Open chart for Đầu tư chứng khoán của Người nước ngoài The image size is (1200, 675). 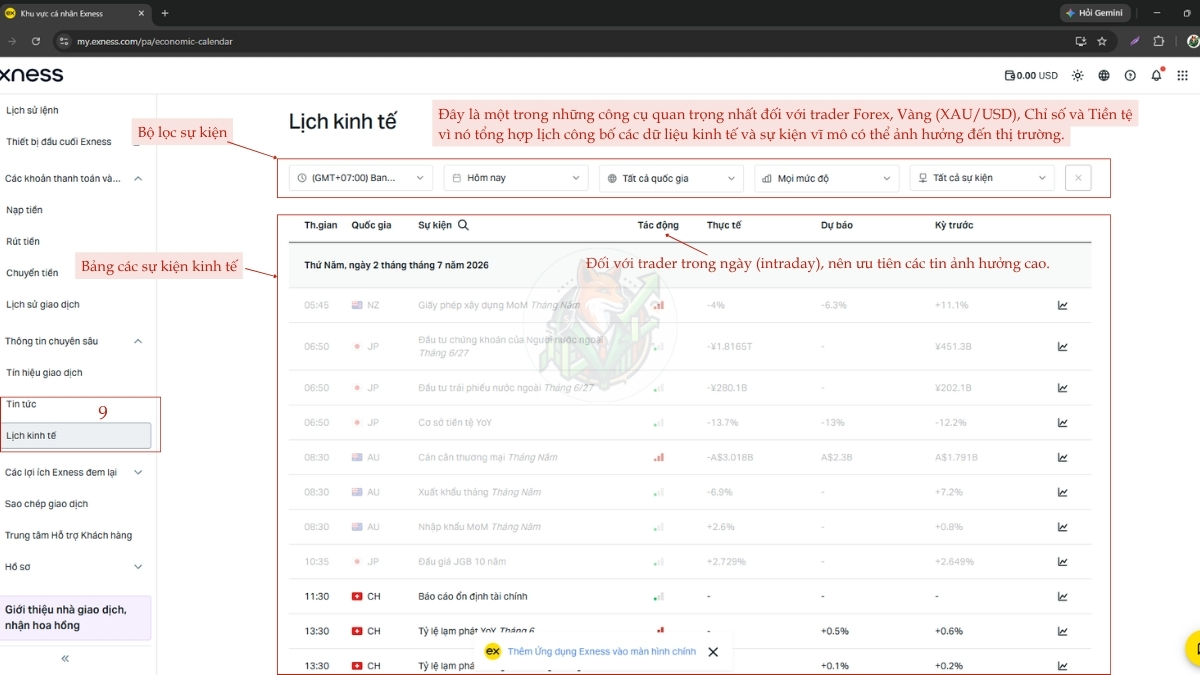tap(1063, 347)
